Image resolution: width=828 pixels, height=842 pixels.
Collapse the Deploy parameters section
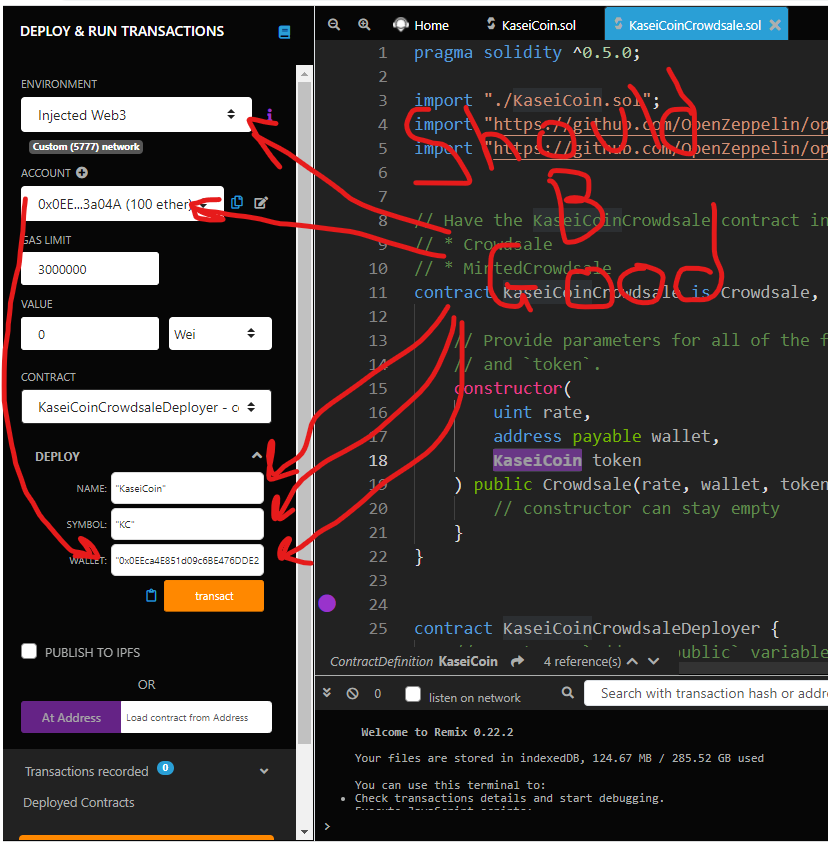pos(257,456)
